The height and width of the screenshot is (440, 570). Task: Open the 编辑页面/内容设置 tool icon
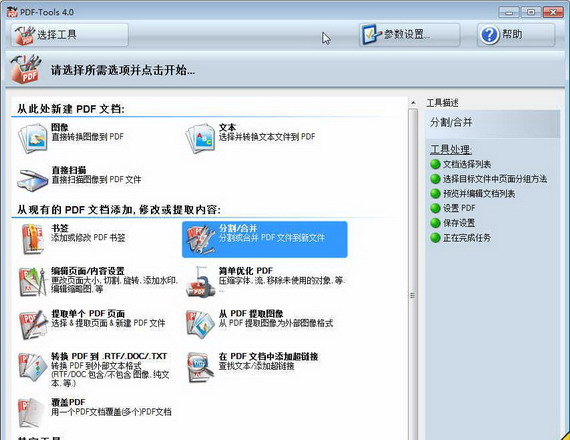(x=33, y=282)
